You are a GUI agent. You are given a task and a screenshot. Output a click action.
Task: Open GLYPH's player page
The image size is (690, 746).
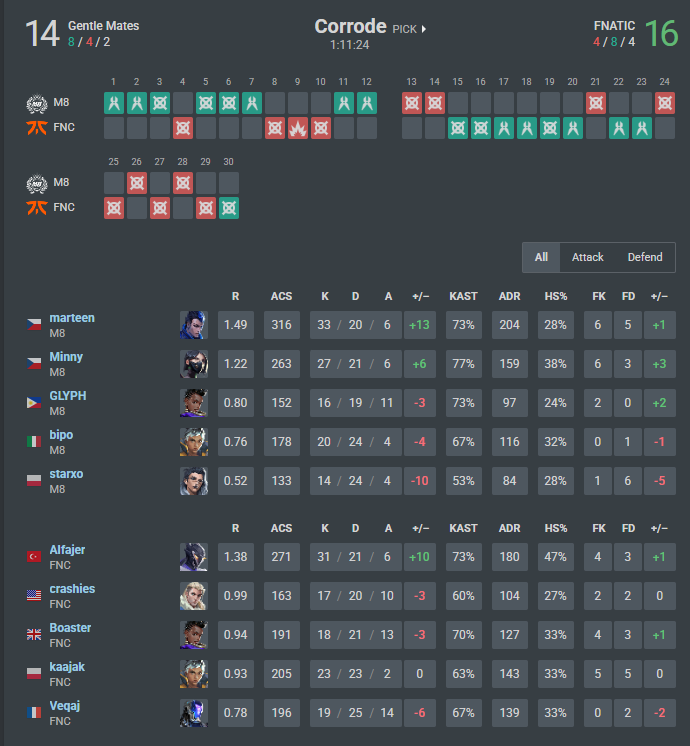(68, 396)
